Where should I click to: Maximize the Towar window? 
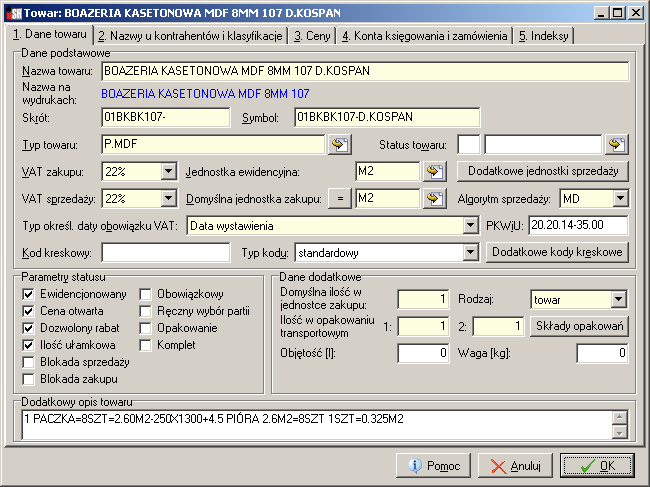pyautogui.click(x=617, y=13)
